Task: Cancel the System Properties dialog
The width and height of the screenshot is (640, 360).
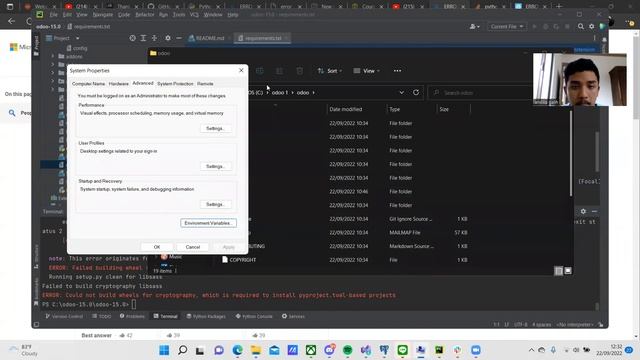Action: click(193, 247)
